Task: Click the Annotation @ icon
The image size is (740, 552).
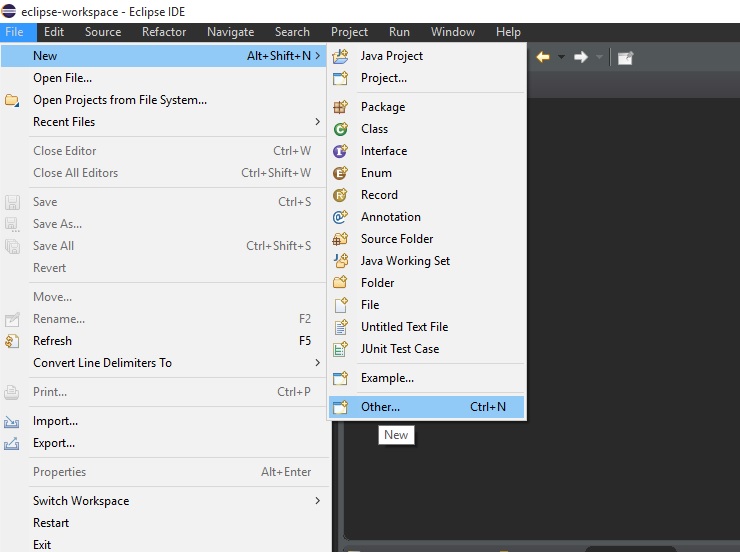Action: pyautogui.click(x=340, y=217)
